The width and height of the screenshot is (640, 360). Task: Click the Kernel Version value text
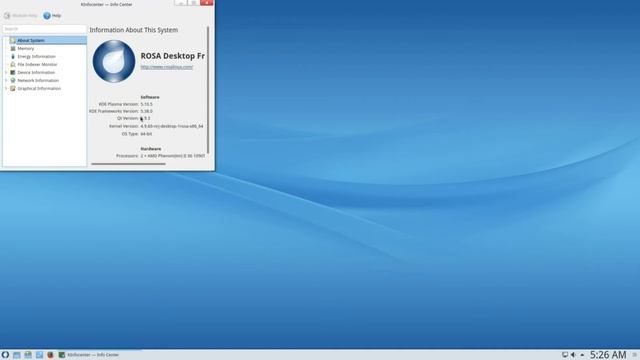(172, 126)
